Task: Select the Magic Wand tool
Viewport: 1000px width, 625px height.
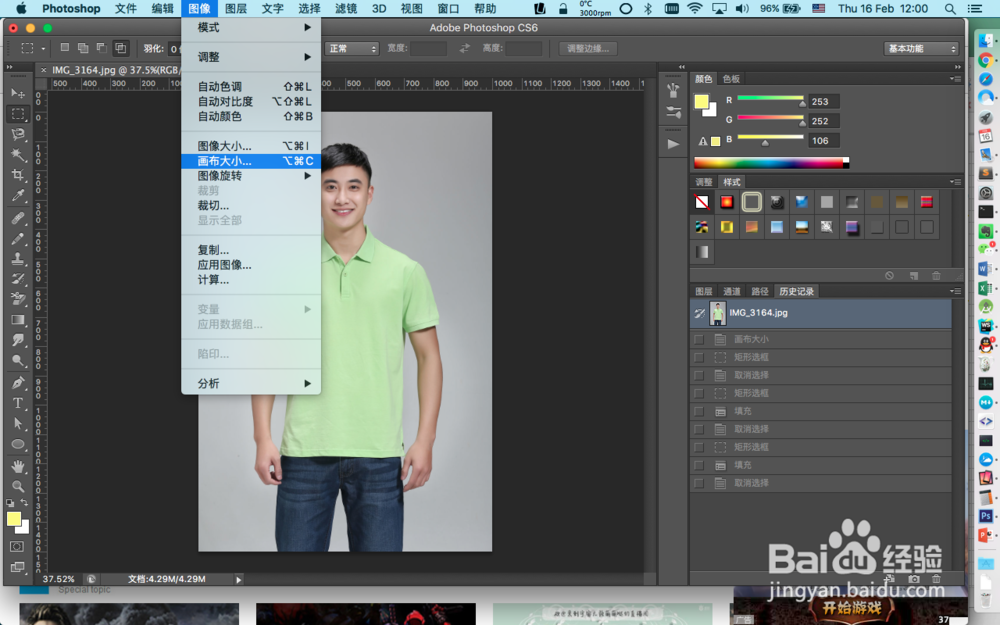Action: click(18, 155)
